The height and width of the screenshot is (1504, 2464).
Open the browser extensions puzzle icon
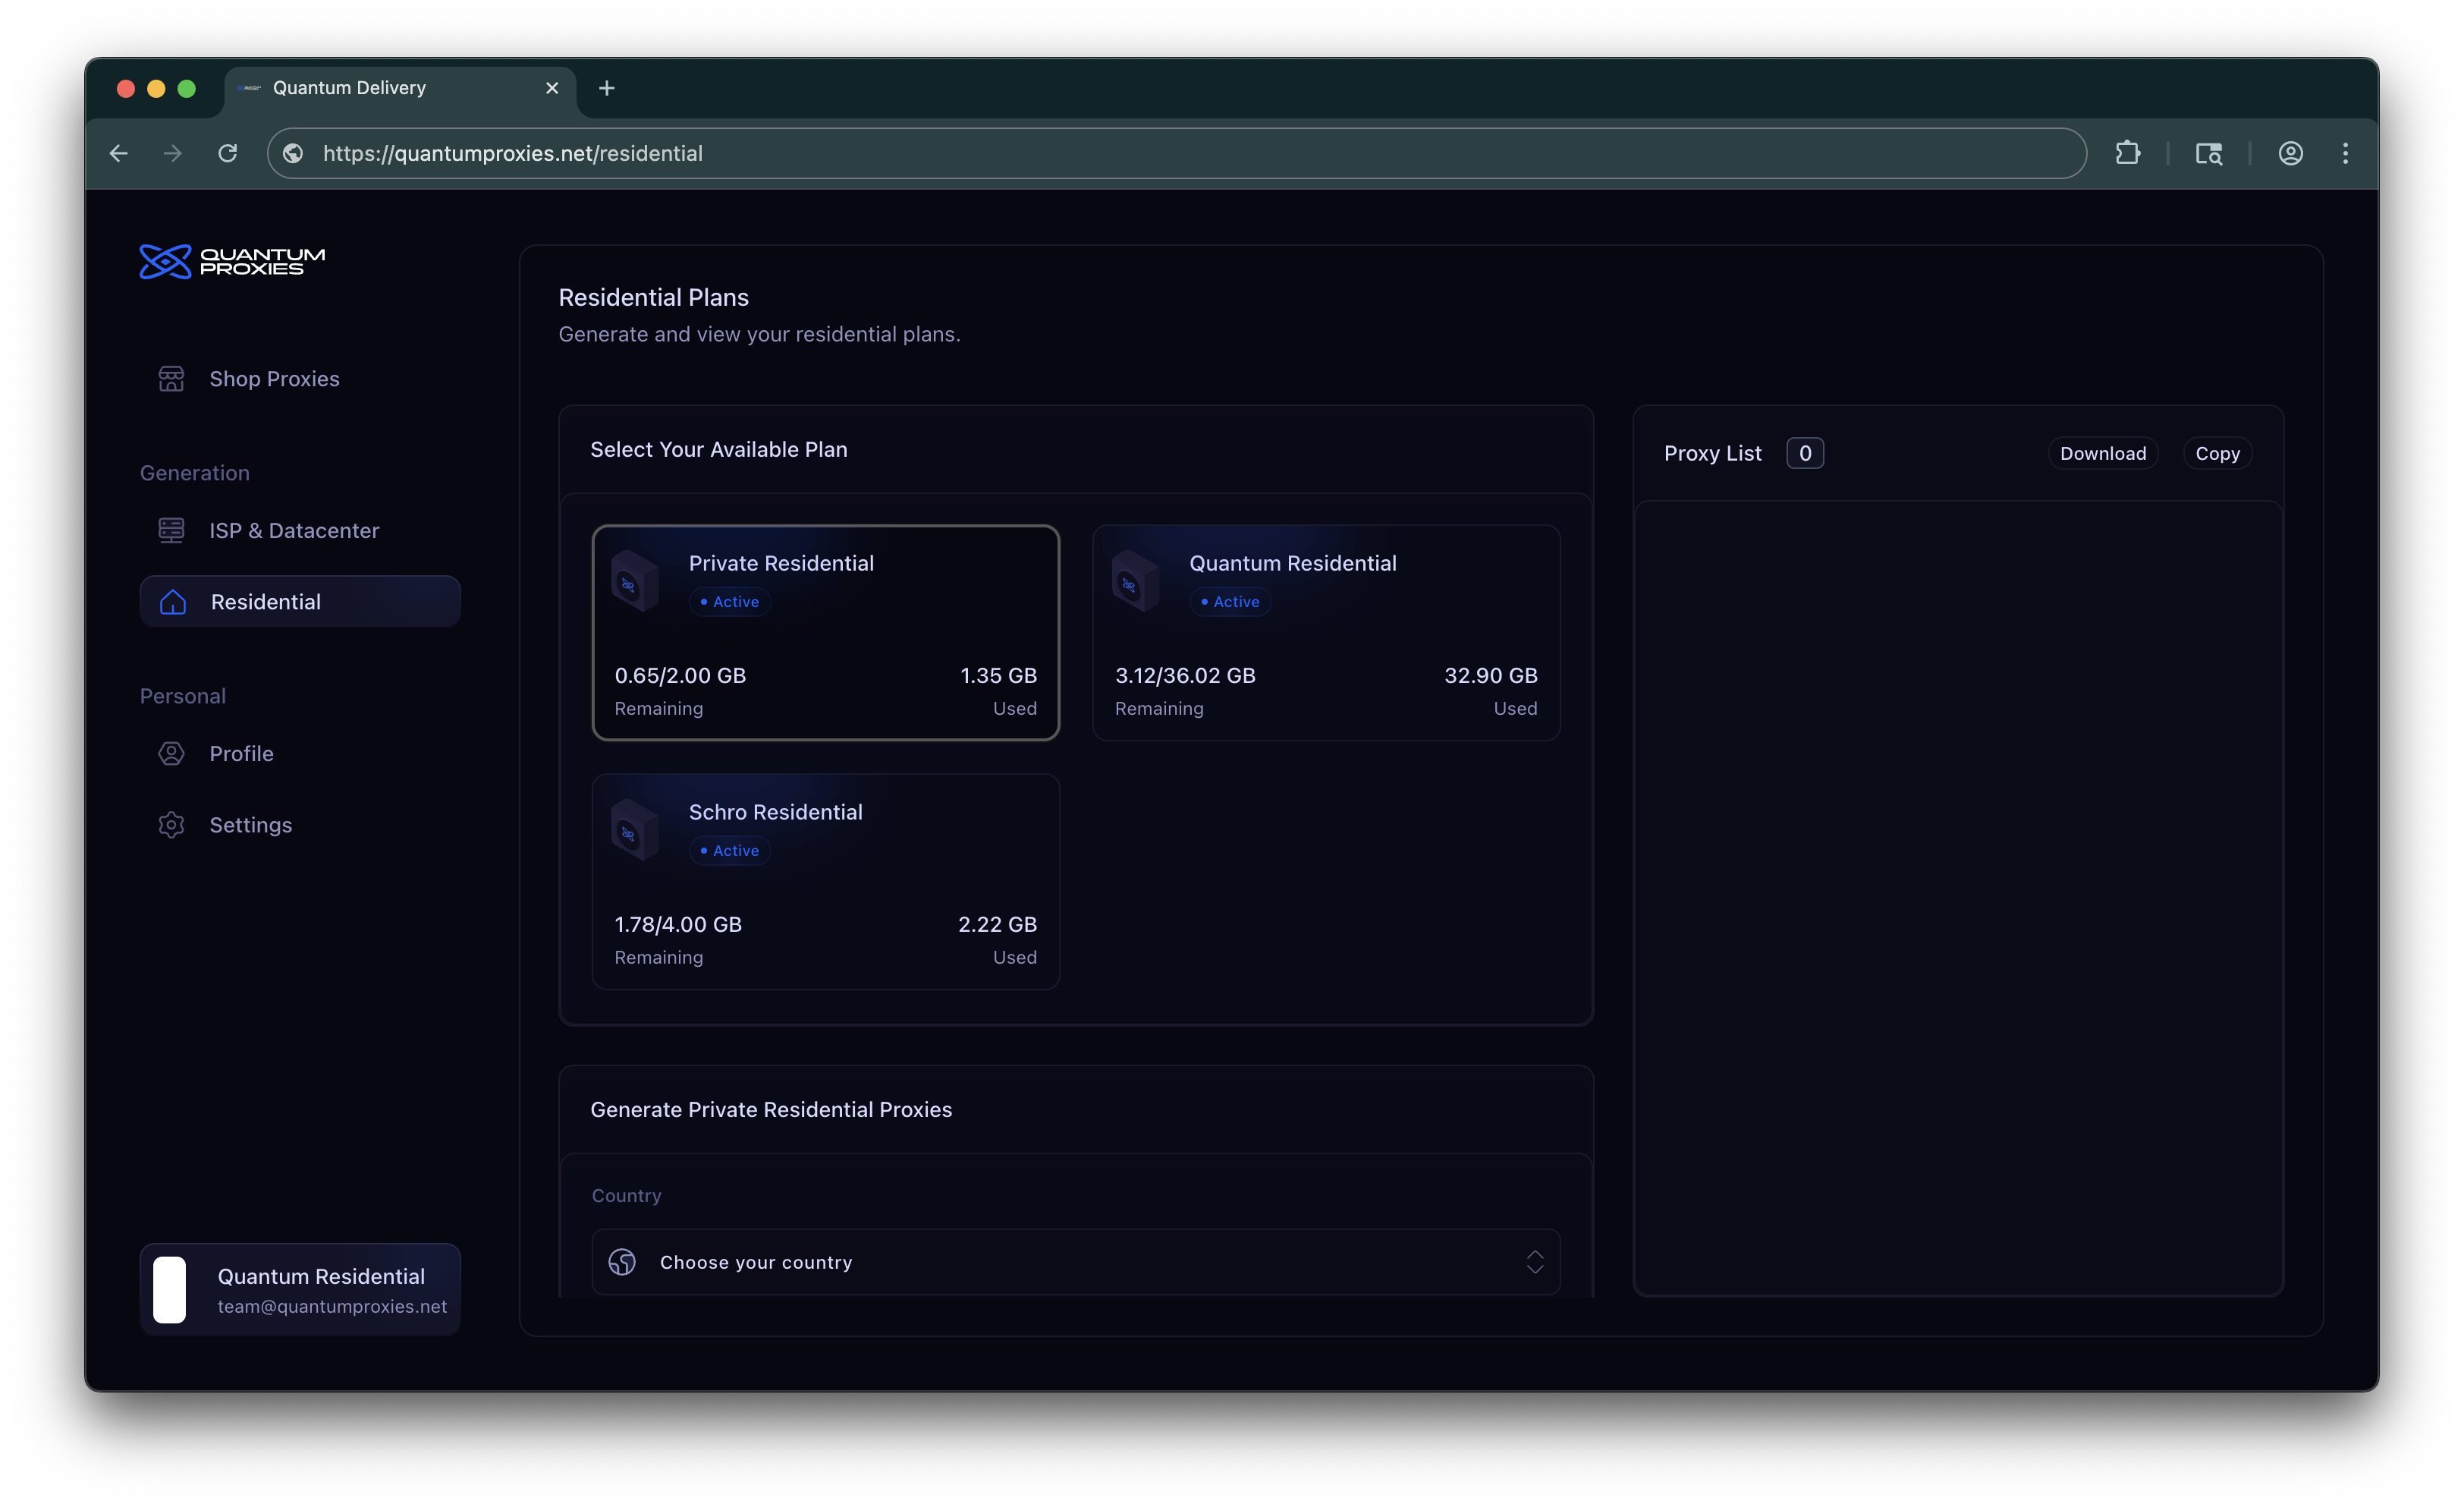click(2128, 153)
